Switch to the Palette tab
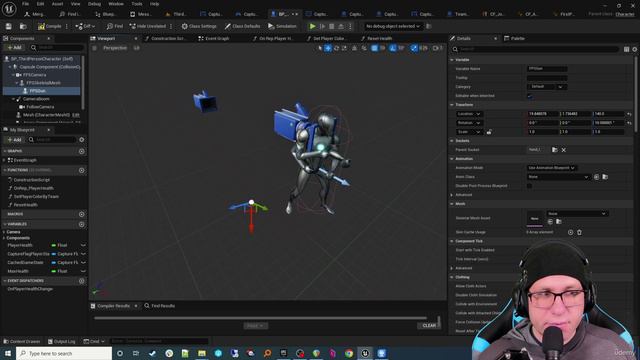Screen dimensions: 640x360 coord(514,38)
